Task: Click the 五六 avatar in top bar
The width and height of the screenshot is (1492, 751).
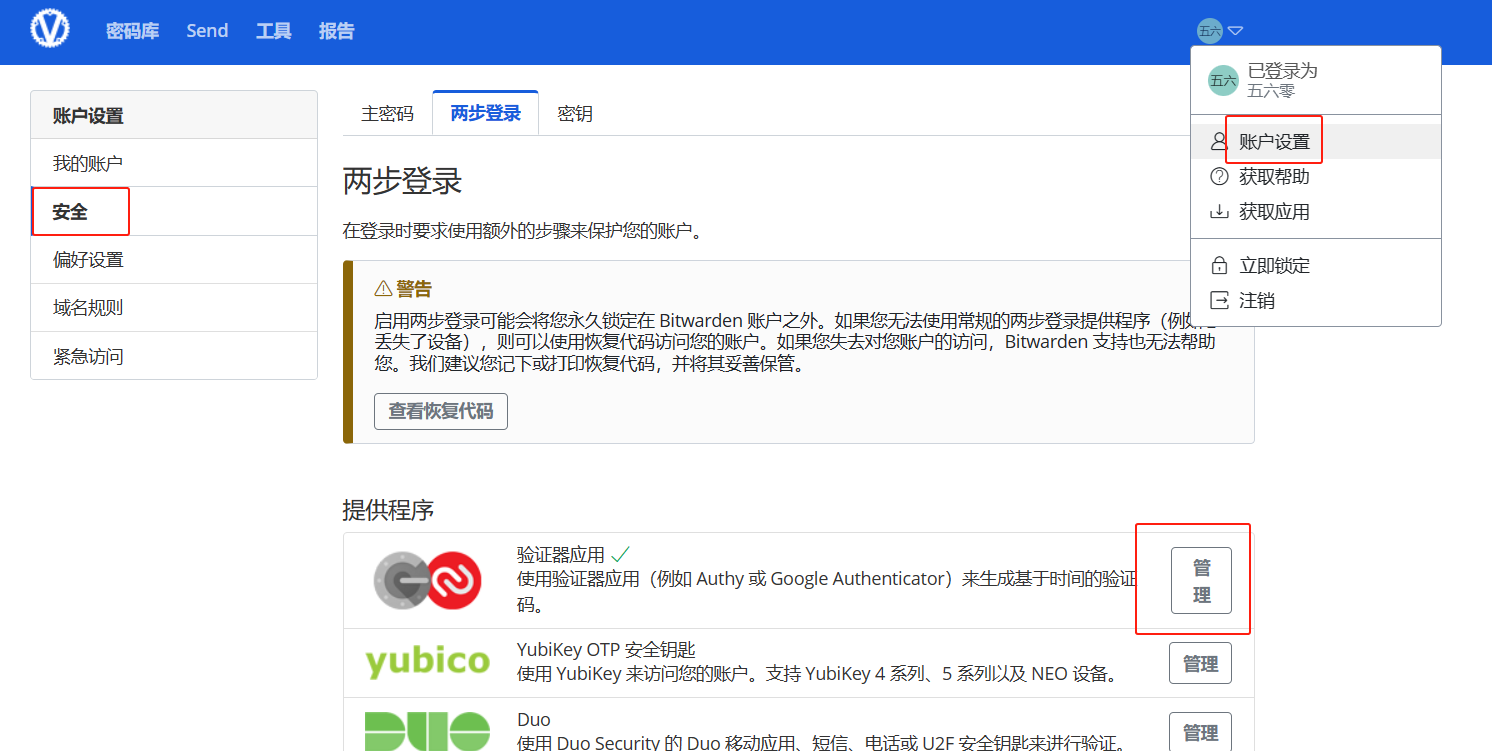Action: 1210,31
